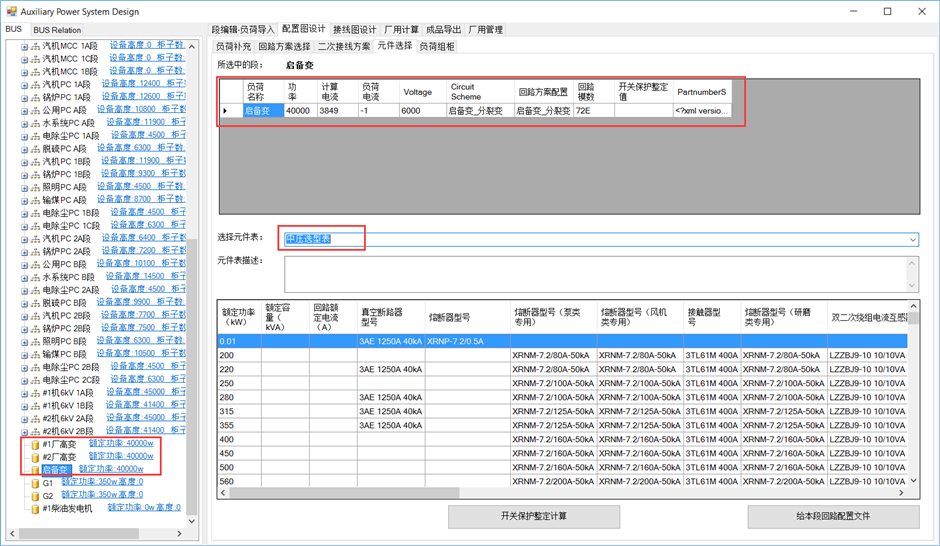
Task: Open the 厂用计算 tab
Action: pyautogui.click(x=401, y=30)
